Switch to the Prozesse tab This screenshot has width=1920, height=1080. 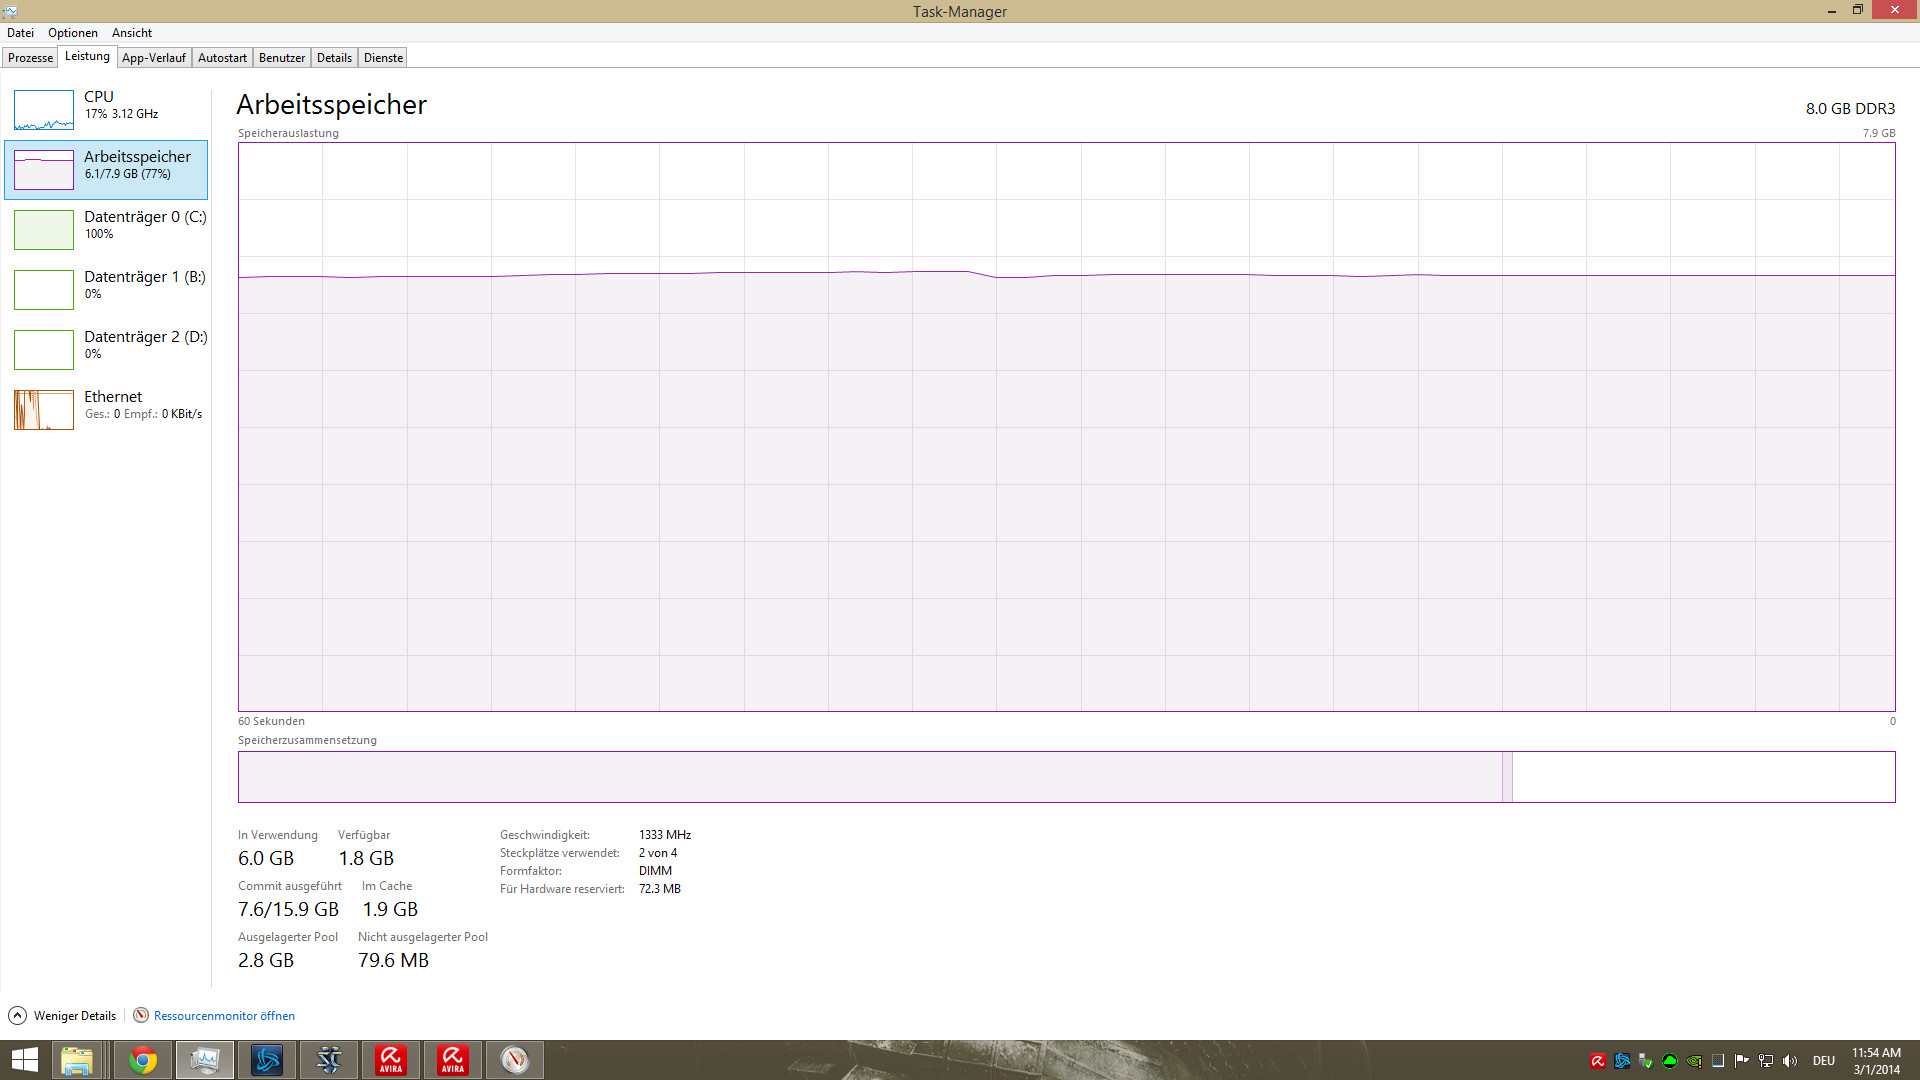(30, 58)
